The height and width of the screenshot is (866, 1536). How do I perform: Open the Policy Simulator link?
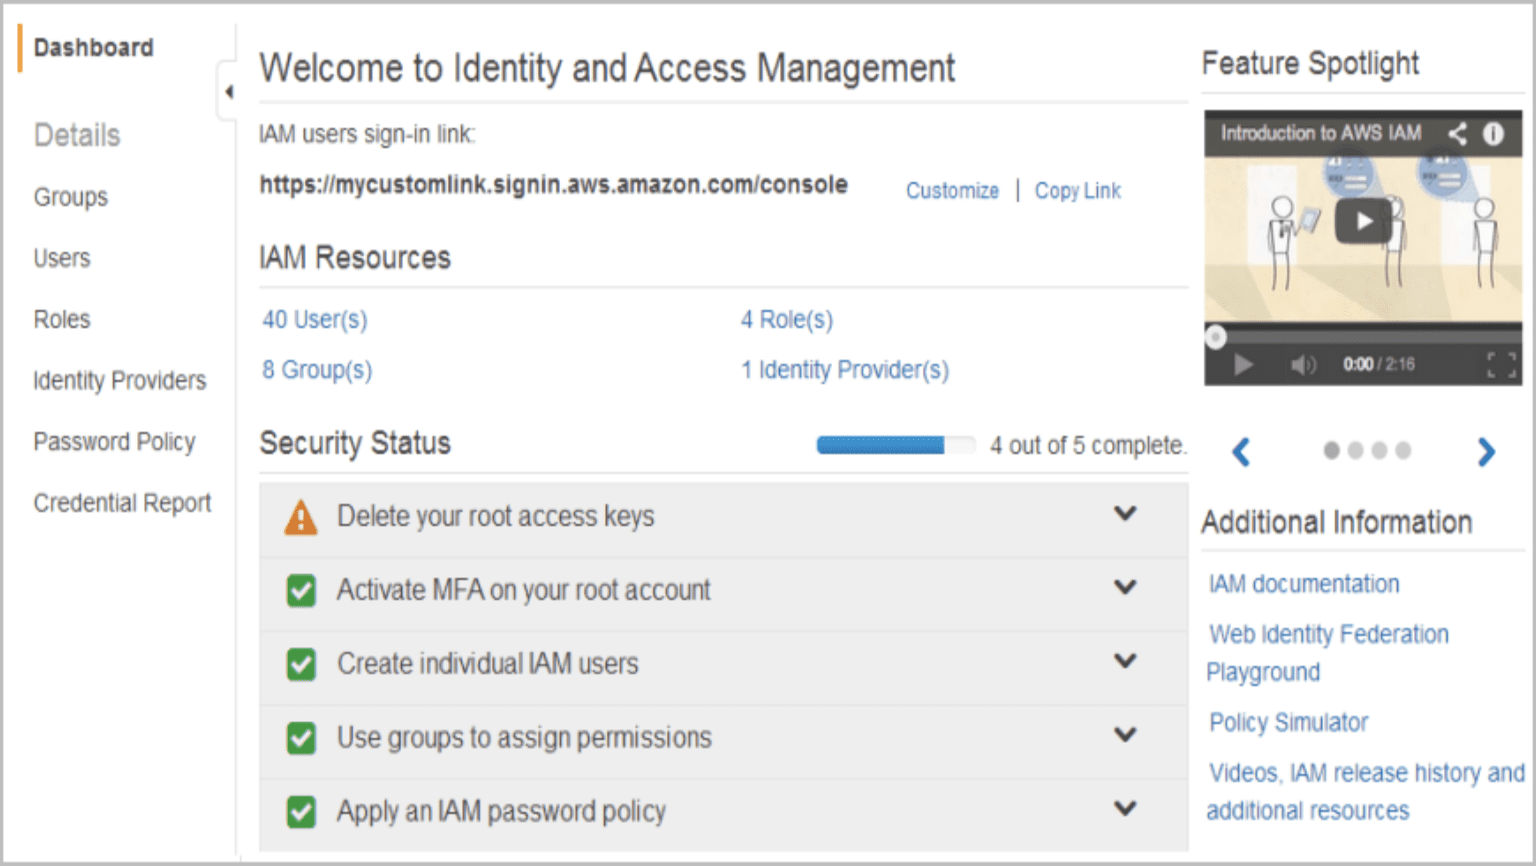click(1288, 722)
